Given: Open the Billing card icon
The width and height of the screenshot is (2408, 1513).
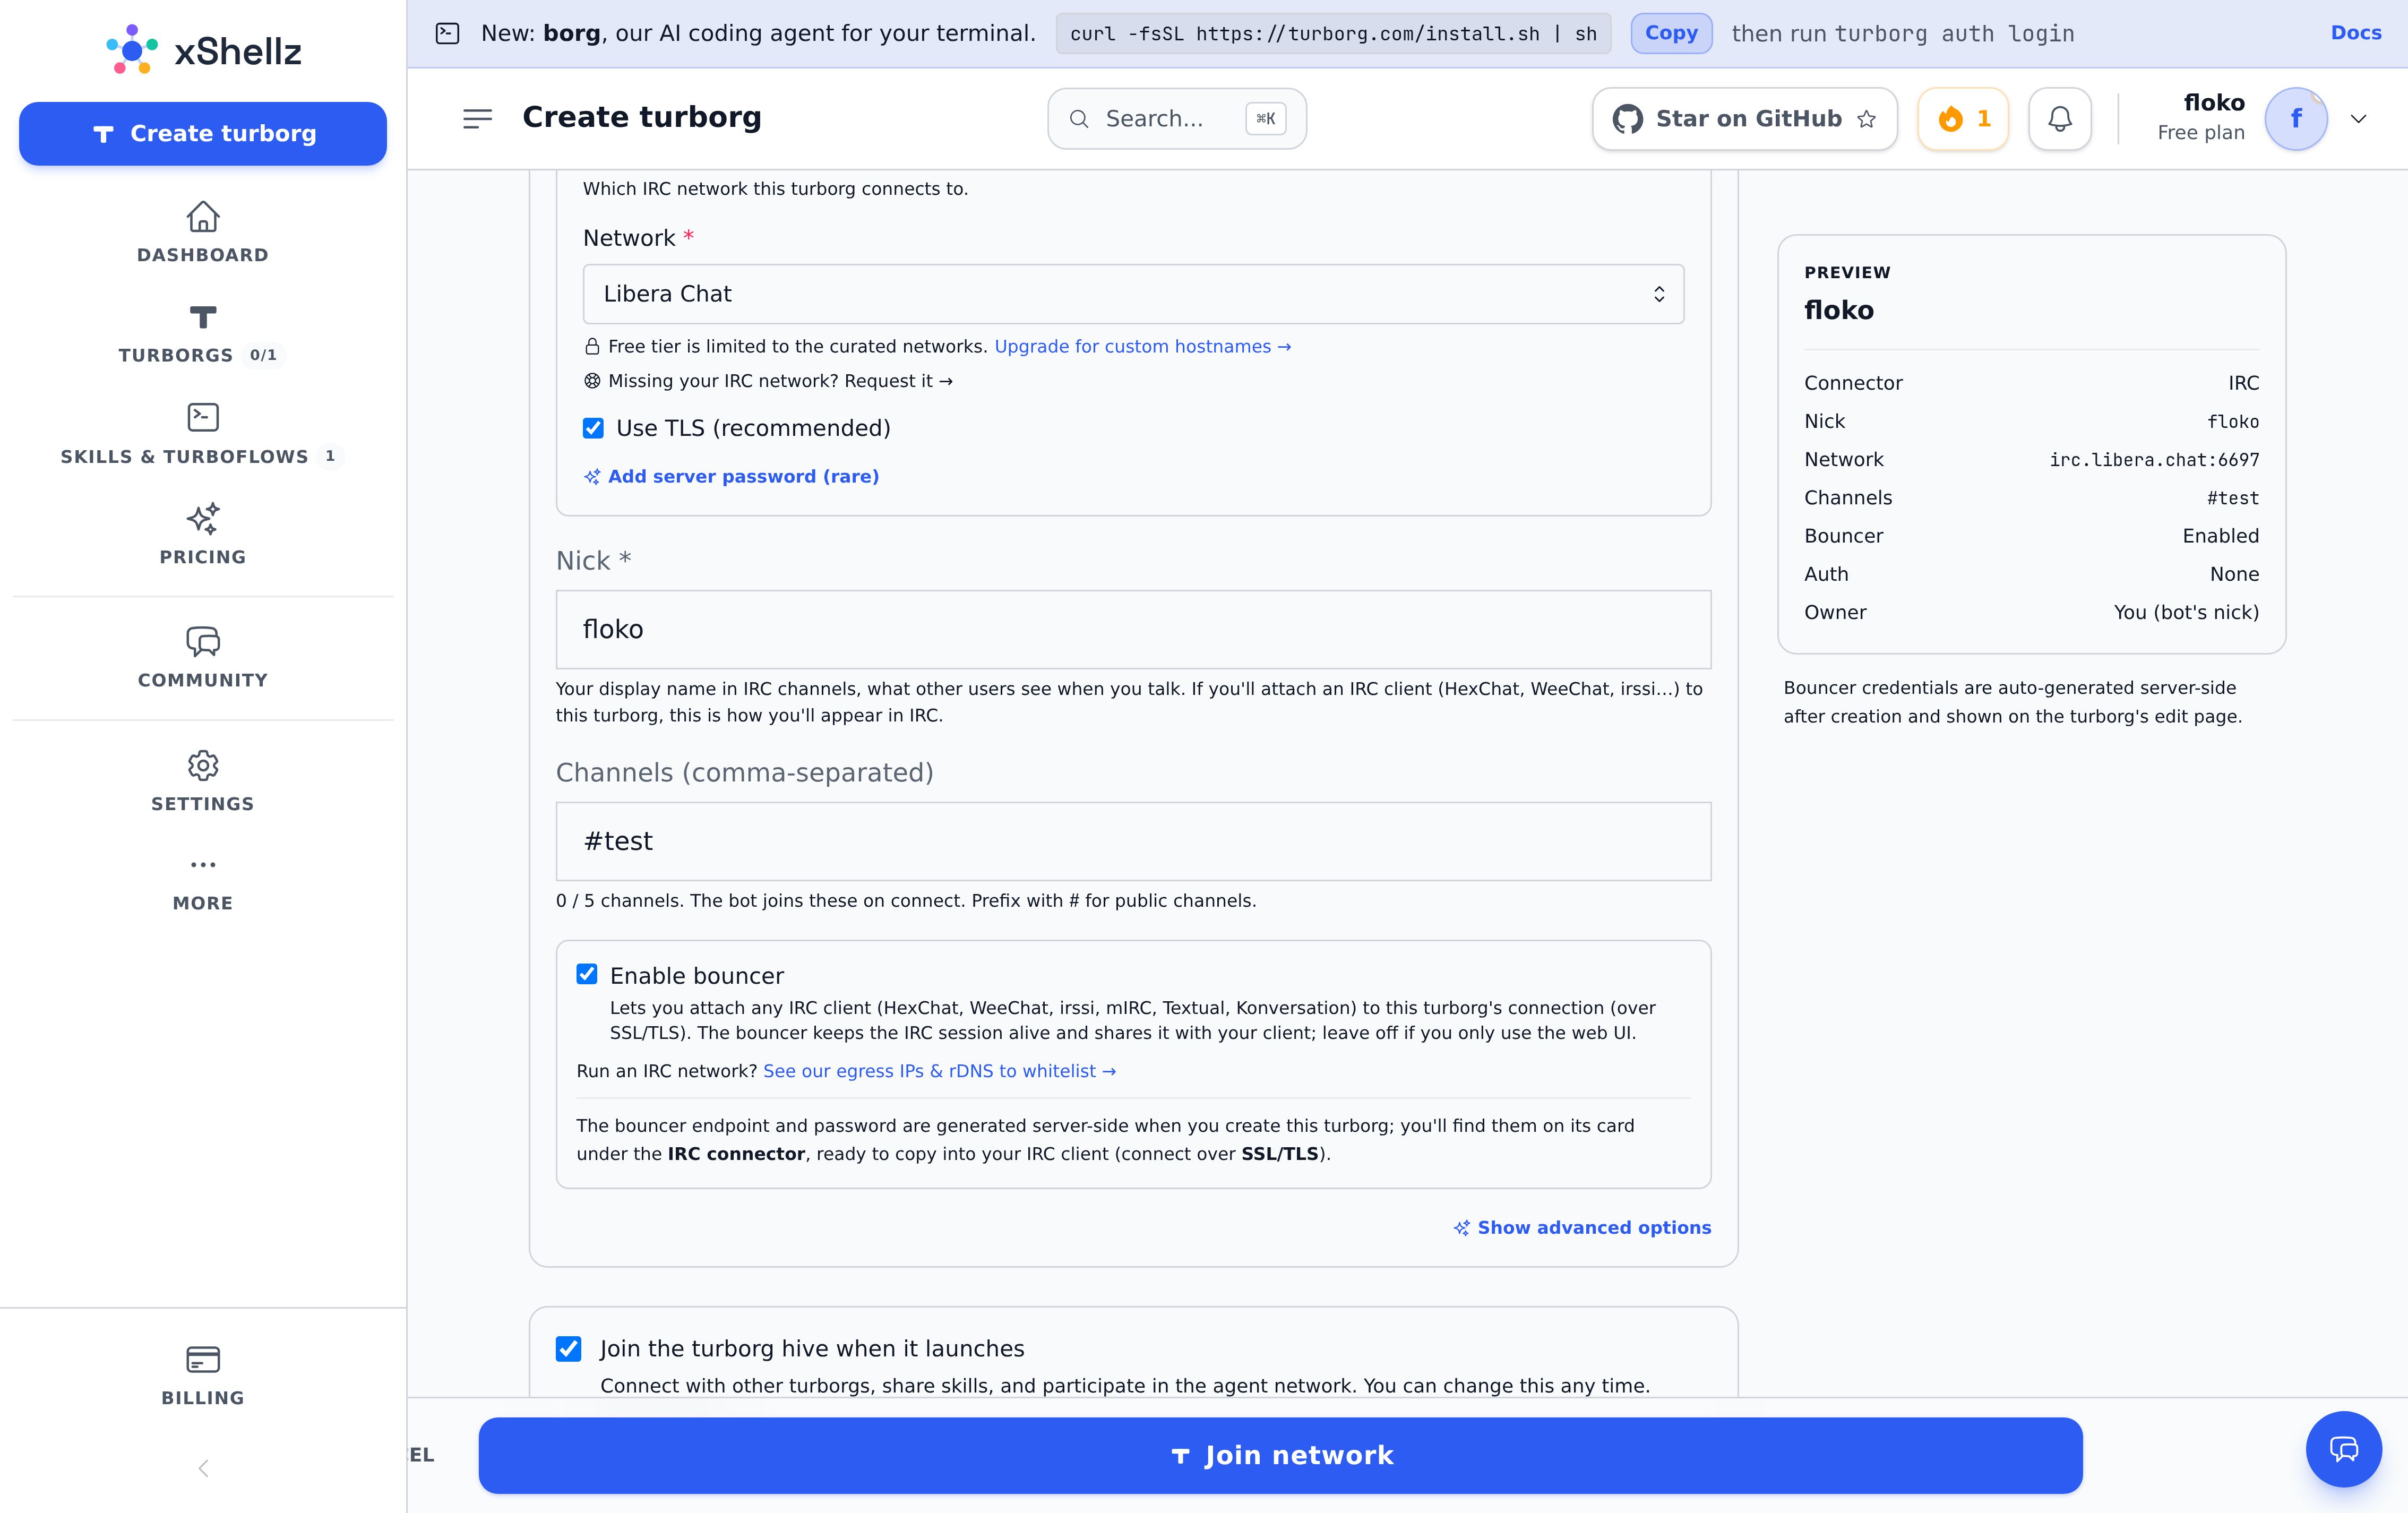Looking at the screenshot, I should 203,1359.
